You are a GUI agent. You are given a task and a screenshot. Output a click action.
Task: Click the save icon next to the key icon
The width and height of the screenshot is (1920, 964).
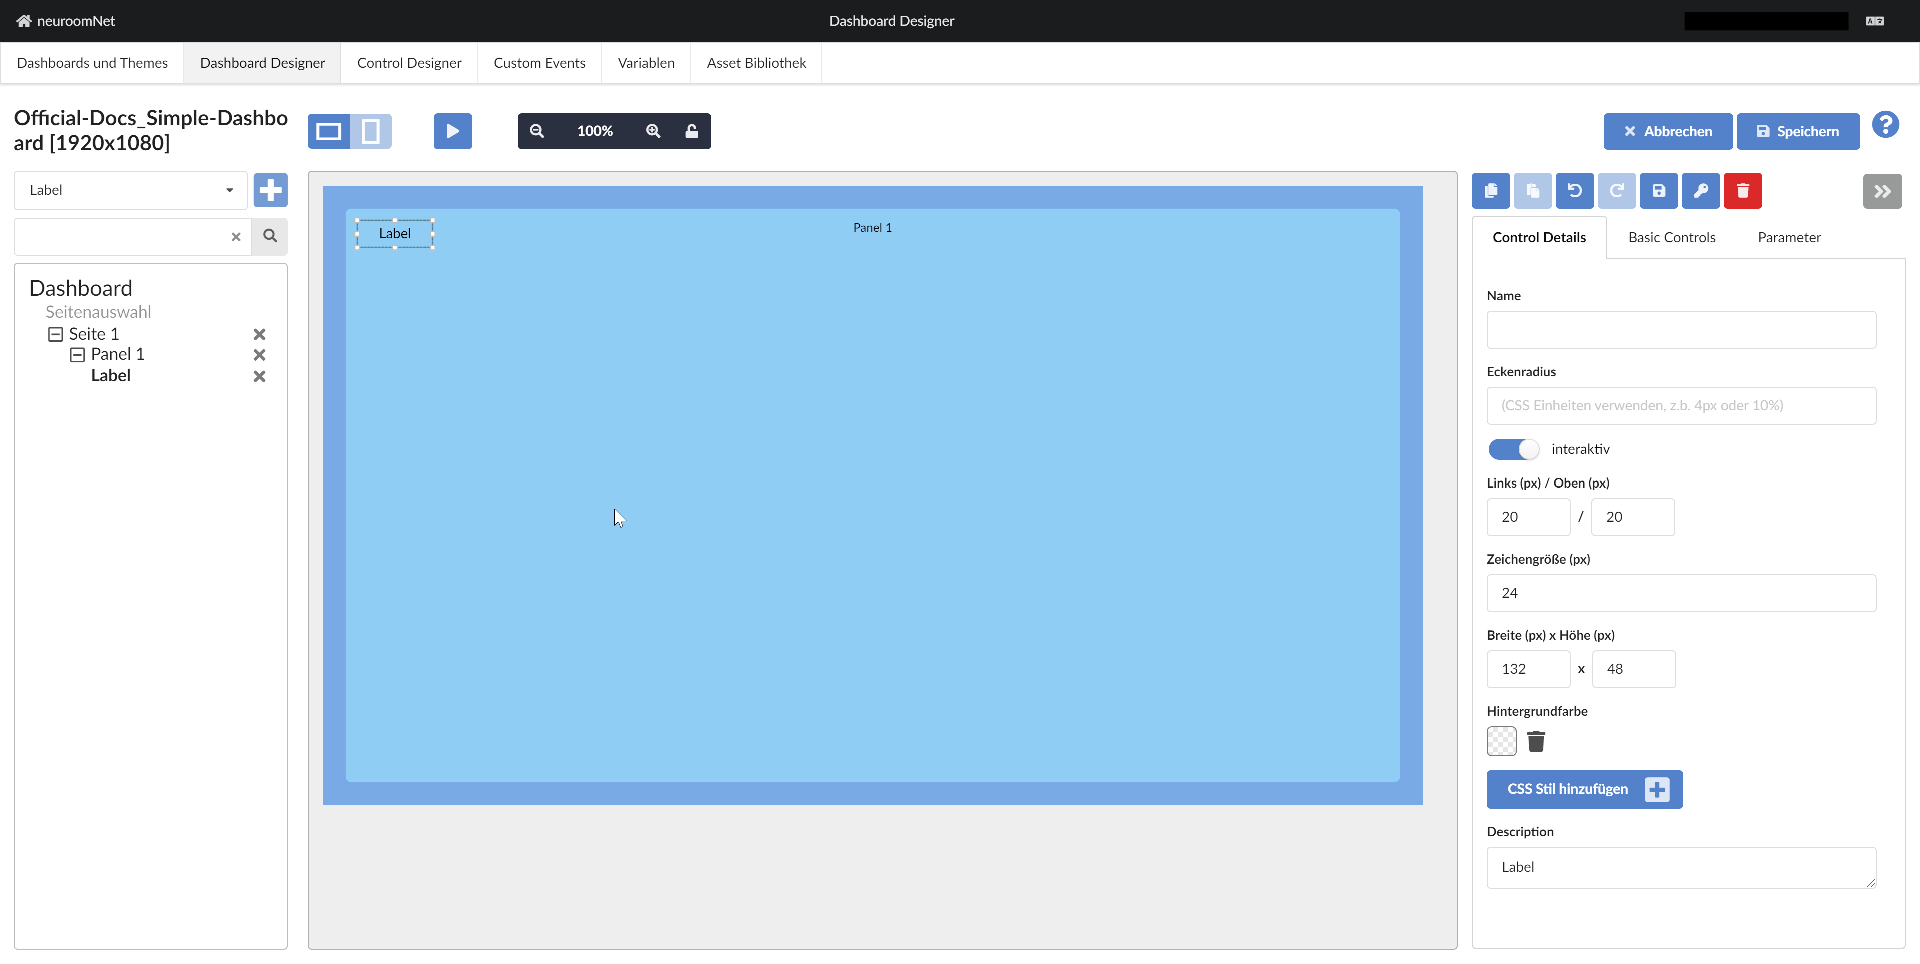pyautogui.click(x=1659, y=191)
